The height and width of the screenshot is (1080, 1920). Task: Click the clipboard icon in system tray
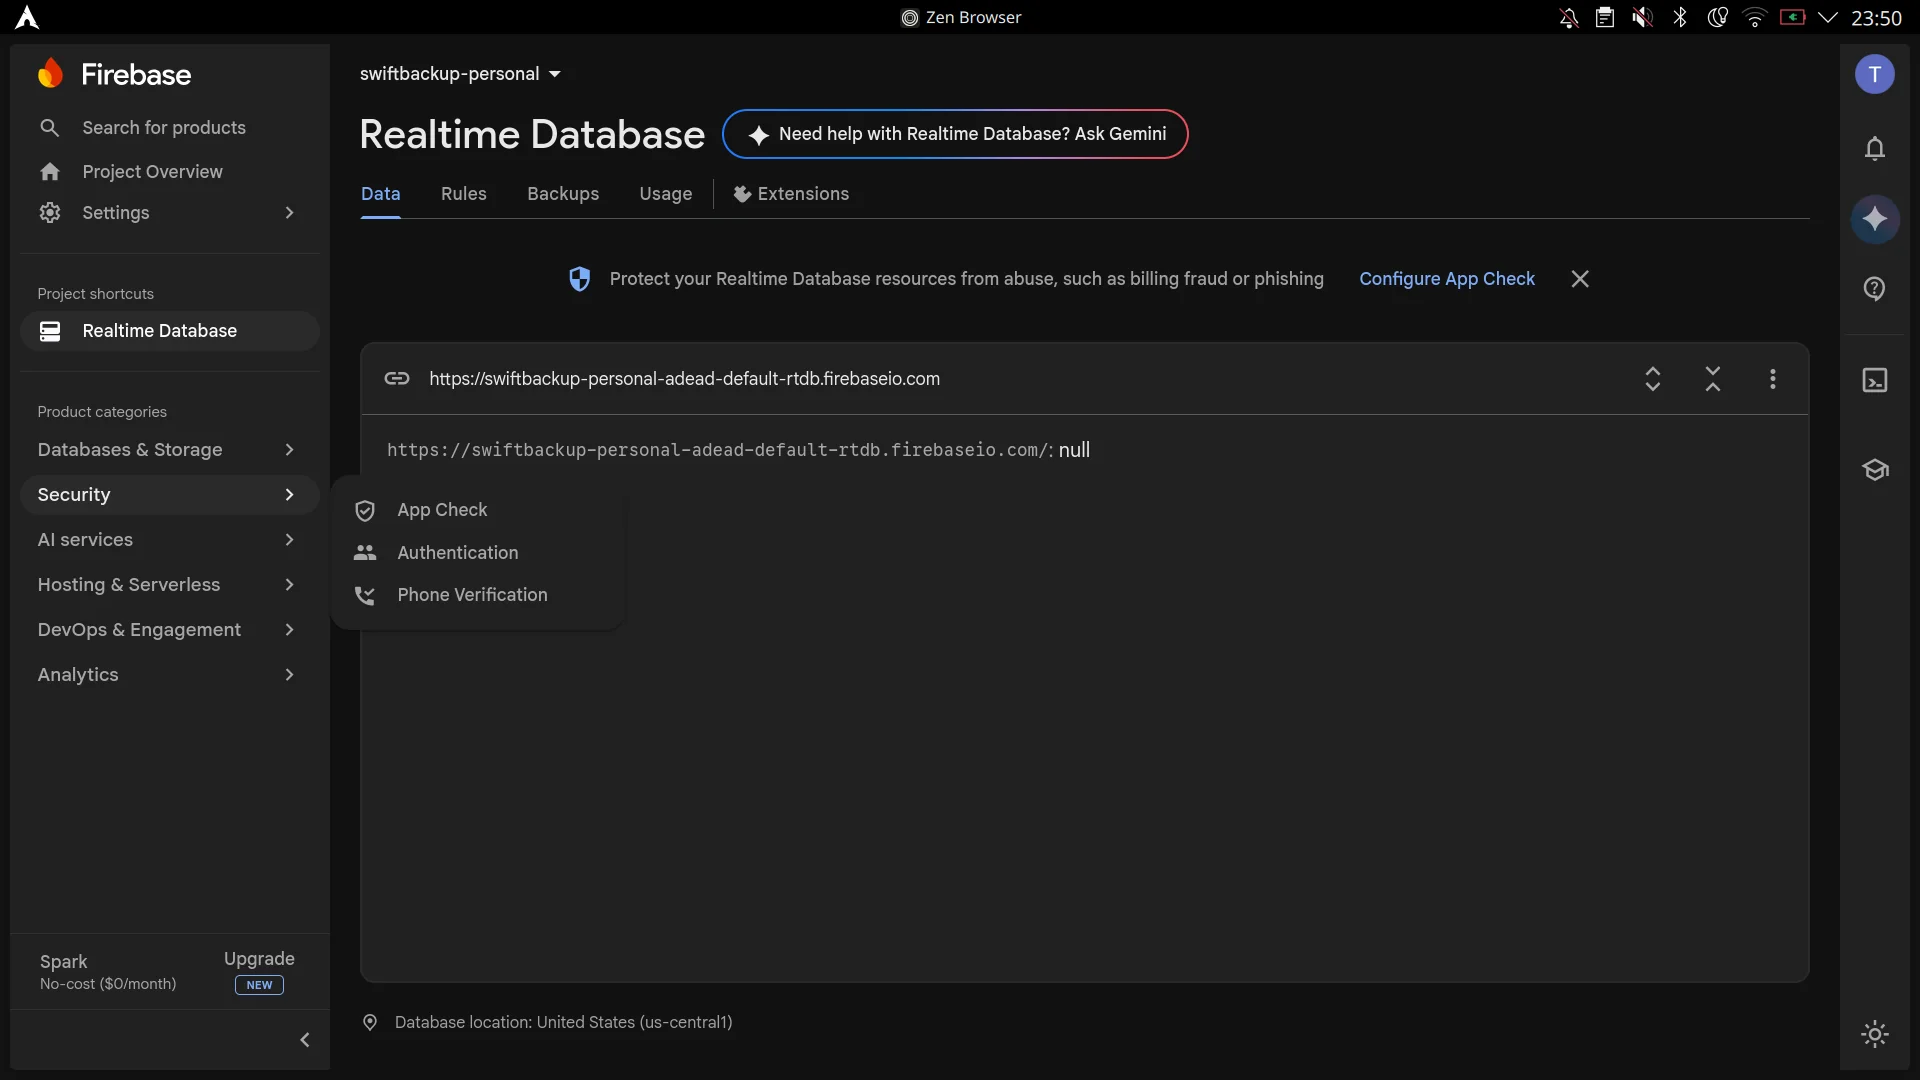[x=1605, y=17]
